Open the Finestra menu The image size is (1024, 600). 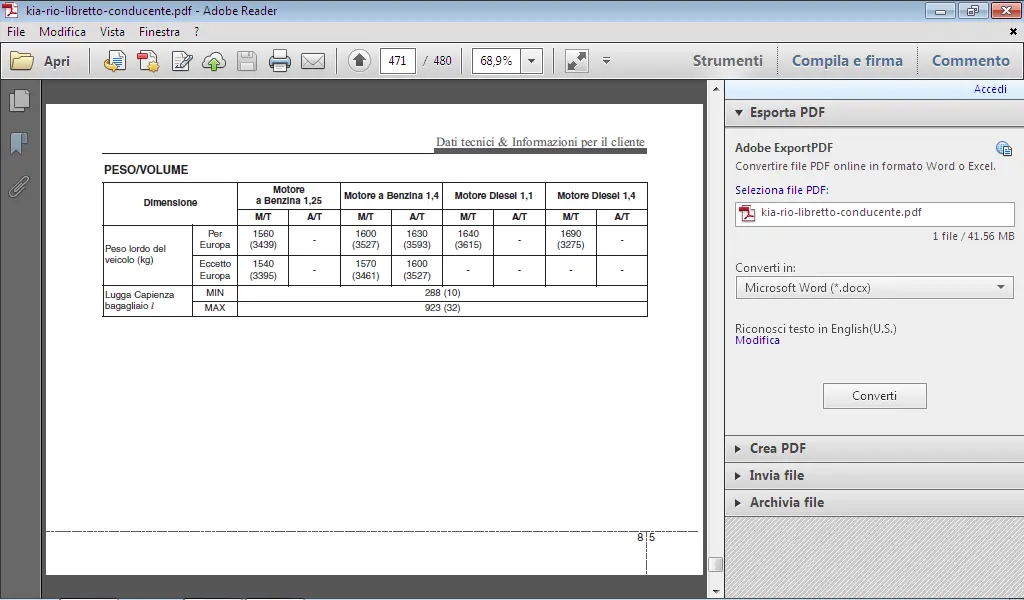point(159,31)
